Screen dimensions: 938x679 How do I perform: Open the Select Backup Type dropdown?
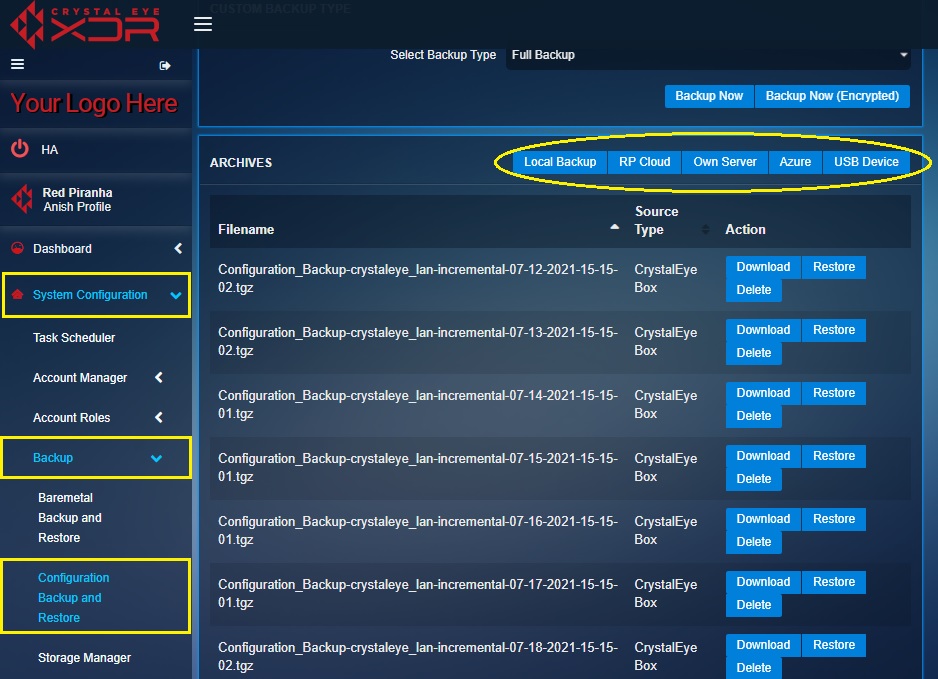pyautogui.click(x=708, y=55)
